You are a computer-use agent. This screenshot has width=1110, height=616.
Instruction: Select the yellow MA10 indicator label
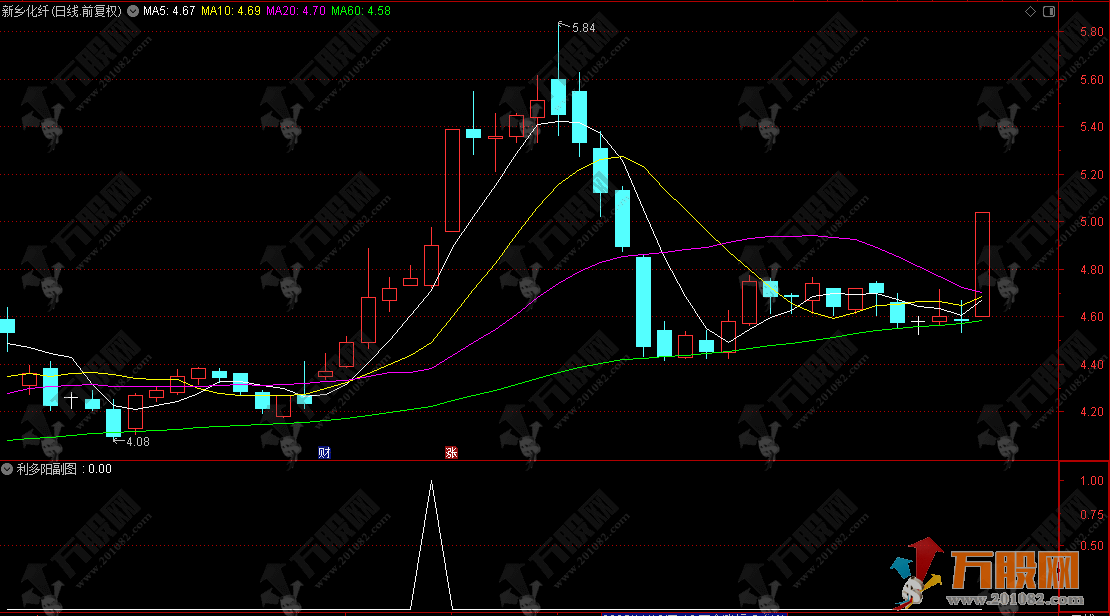[x=230, y=11]
